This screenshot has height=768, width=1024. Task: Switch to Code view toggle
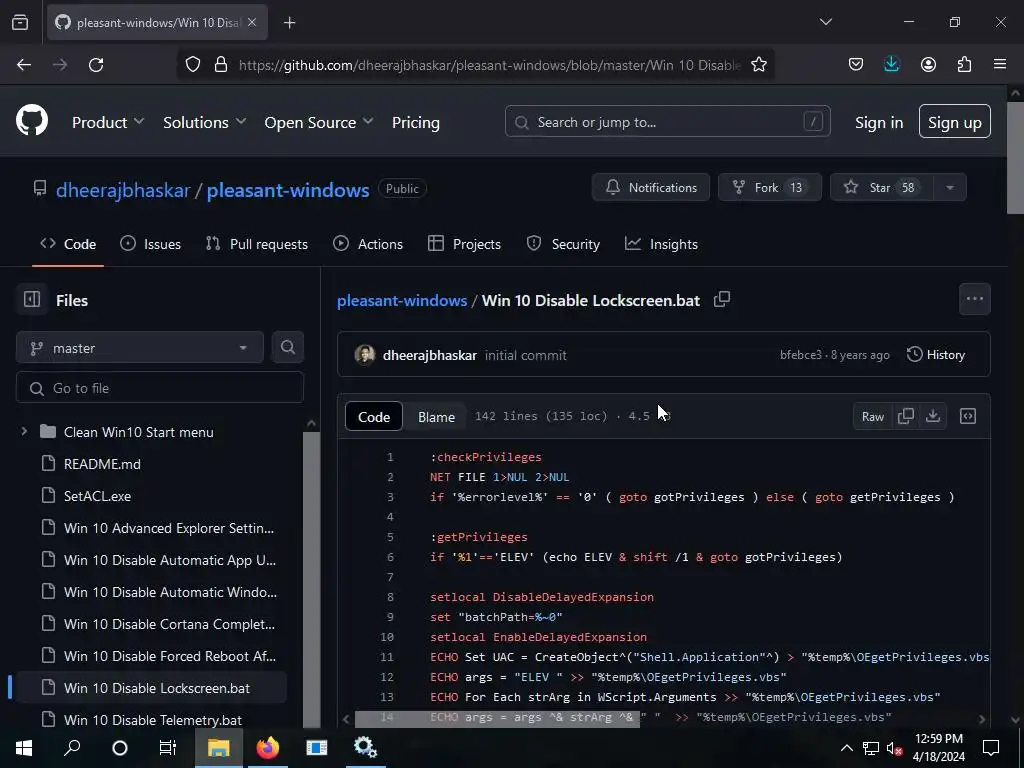(374, 417)
